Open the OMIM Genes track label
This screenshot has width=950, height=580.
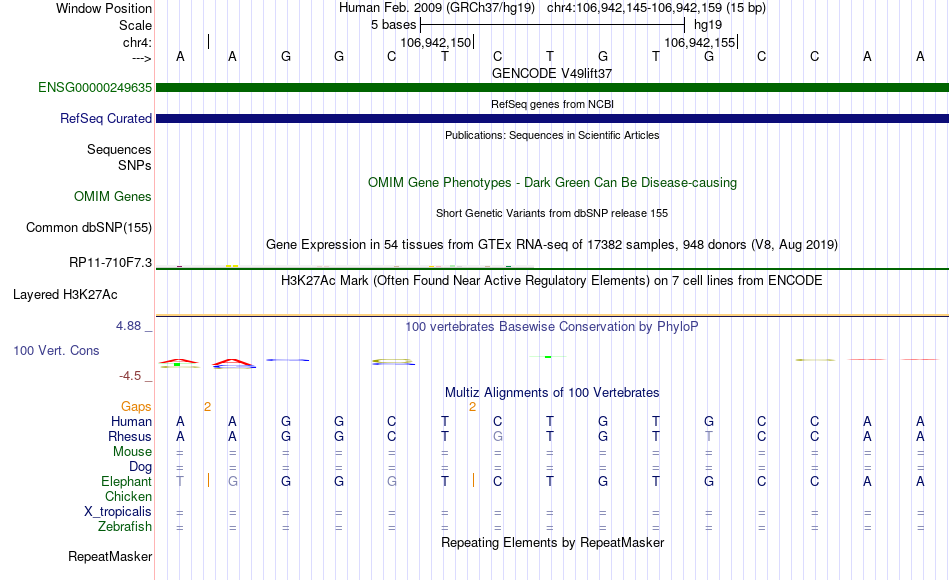click(x=112, y=196)
